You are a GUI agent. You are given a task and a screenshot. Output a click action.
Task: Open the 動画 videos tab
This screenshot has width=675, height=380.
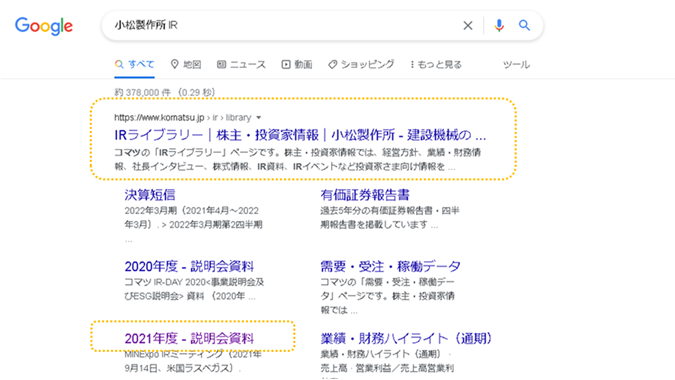pos(297,65)
